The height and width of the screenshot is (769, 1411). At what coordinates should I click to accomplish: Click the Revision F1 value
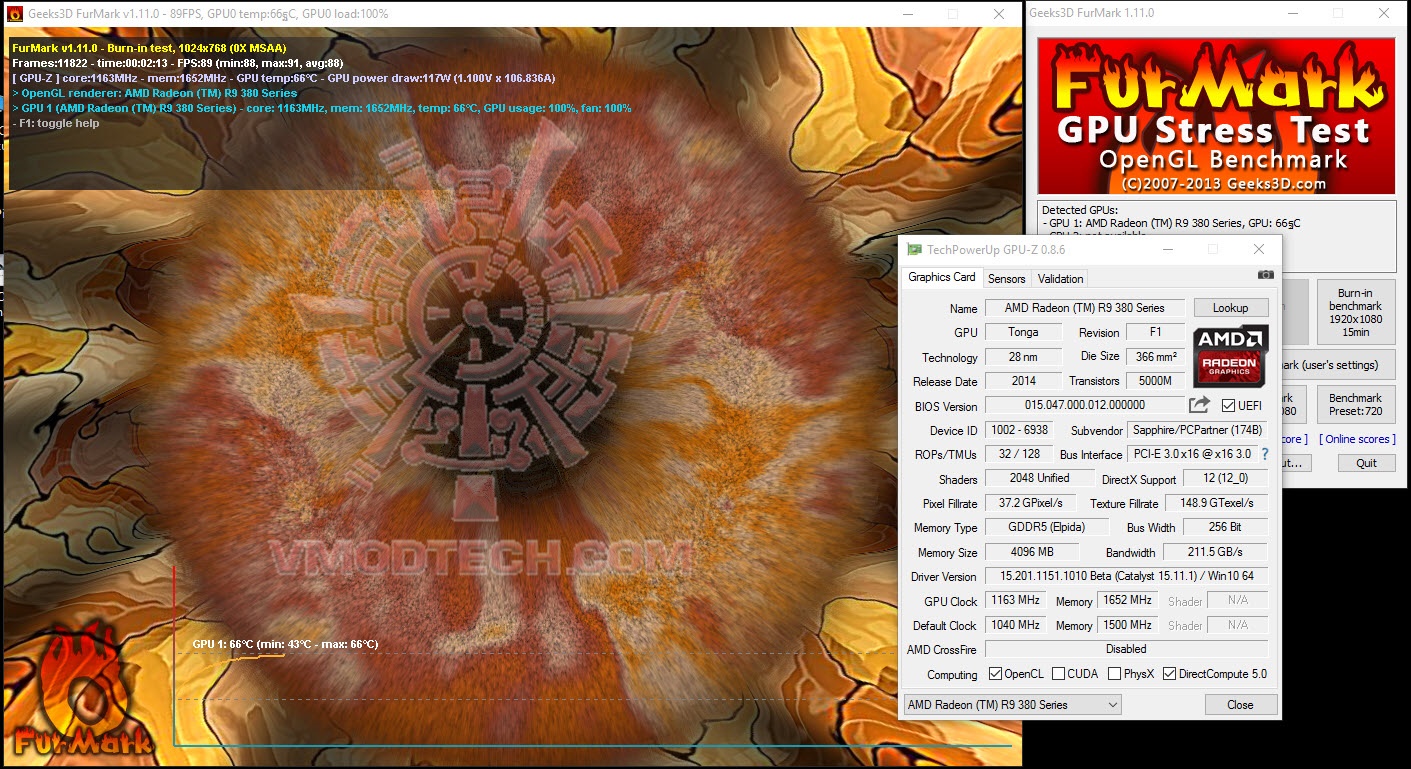1156,332
